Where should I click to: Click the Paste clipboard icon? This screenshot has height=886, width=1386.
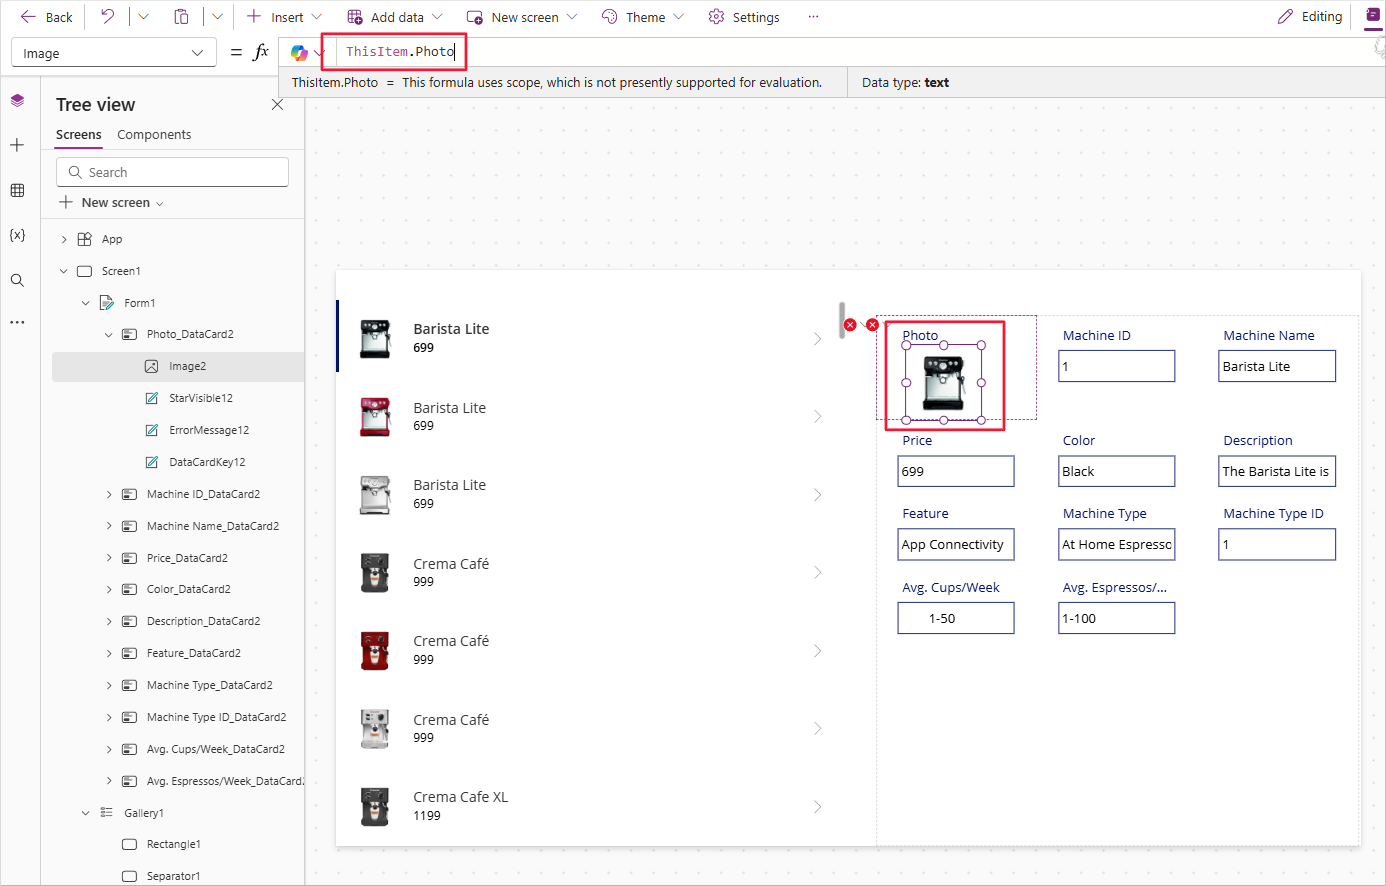(x=181, y=16)
